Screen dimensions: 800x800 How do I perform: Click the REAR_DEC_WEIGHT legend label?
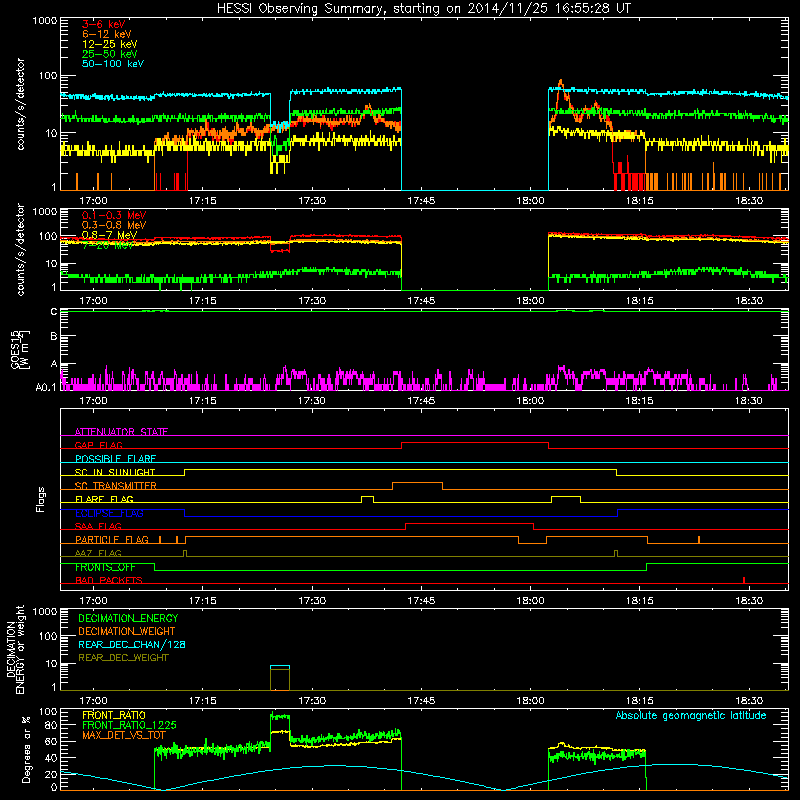pos(123,658)
